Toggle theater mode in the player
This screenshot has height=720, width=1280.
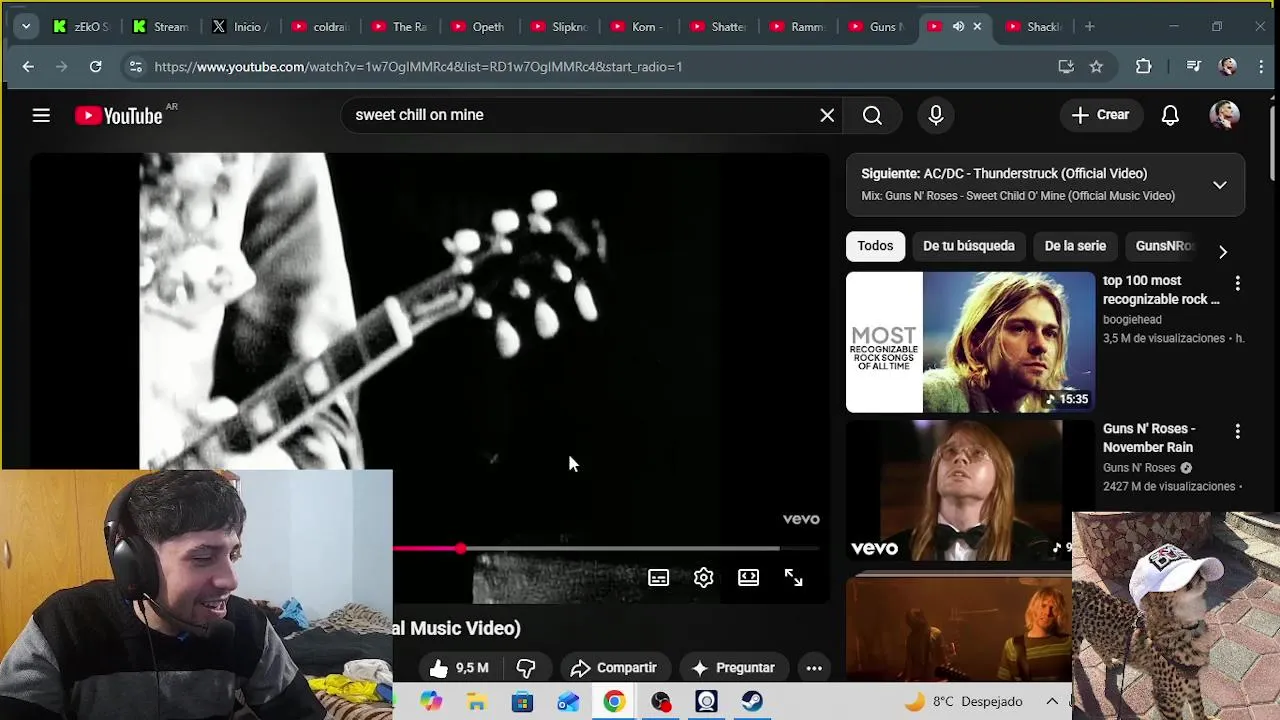(748, 578)
